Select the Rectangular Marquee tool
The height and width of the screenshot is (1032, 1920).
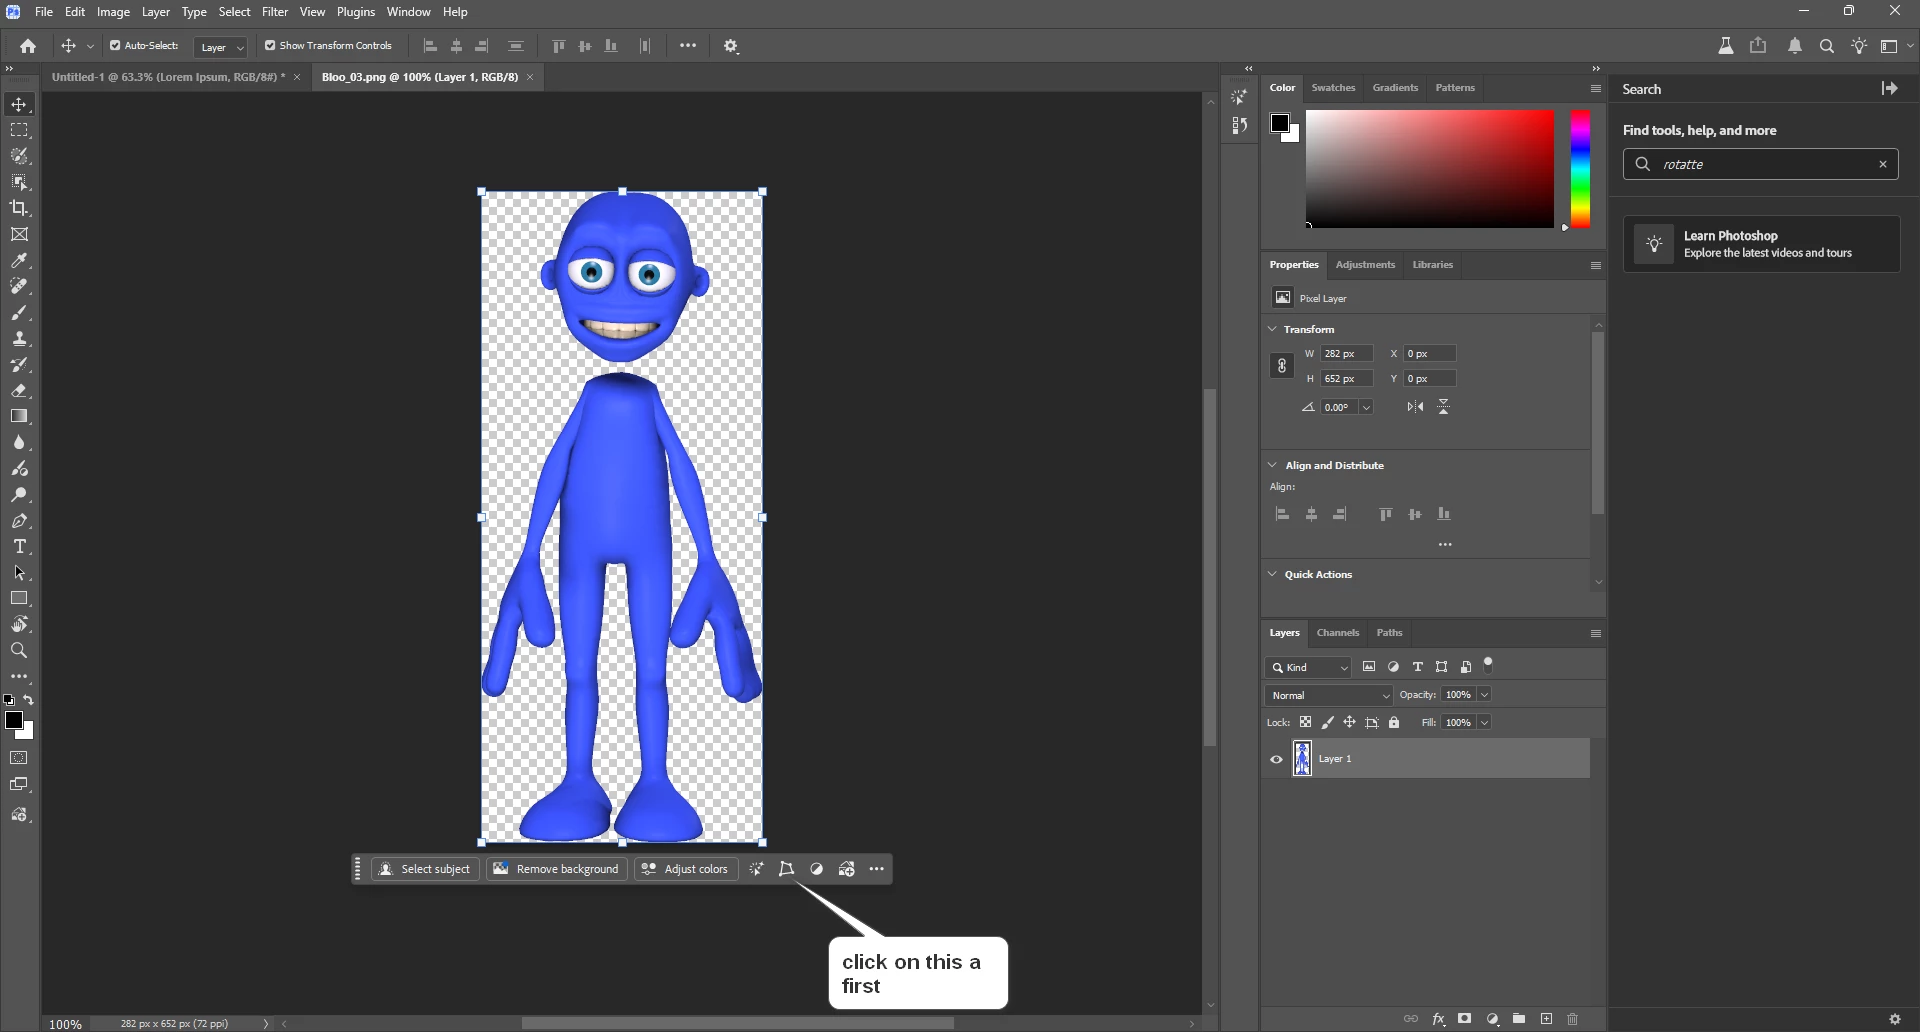point(19,130)
